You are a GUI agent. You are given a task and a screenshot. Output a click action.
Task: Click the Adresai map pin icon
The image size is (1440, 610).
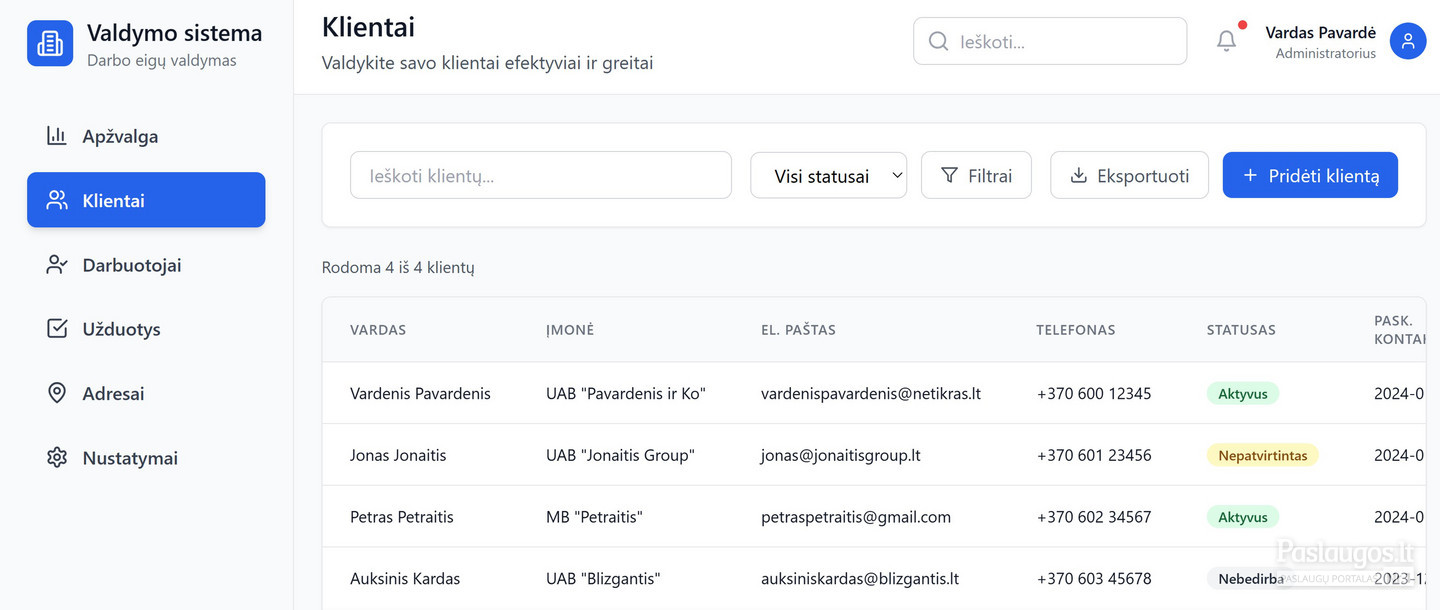tap(57, 393)
